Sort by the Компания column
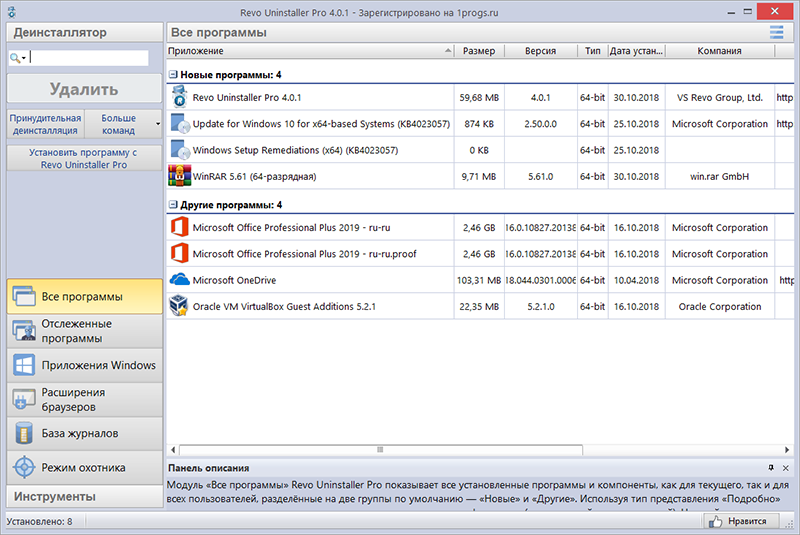 pyautogui.click(x=720, y=50)
